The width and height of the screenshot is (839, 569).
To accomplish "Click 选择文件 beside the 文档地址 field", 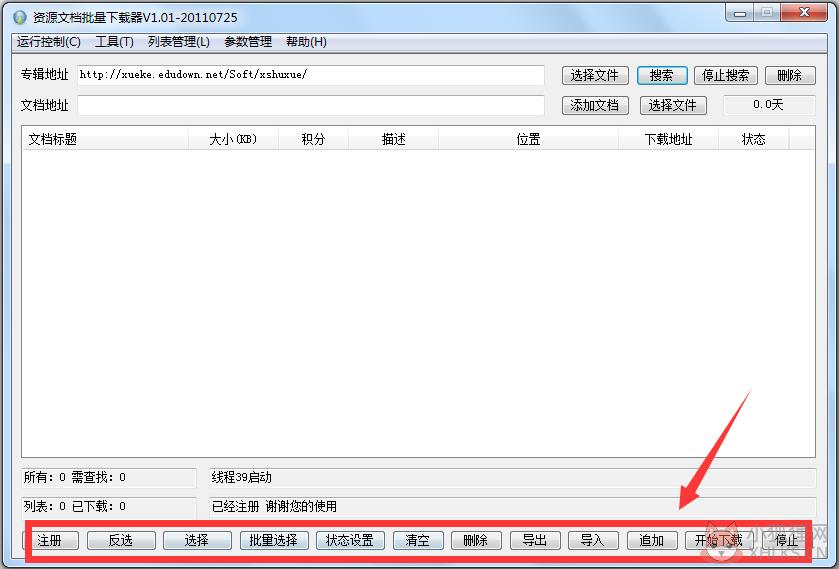I will (673, 105).
